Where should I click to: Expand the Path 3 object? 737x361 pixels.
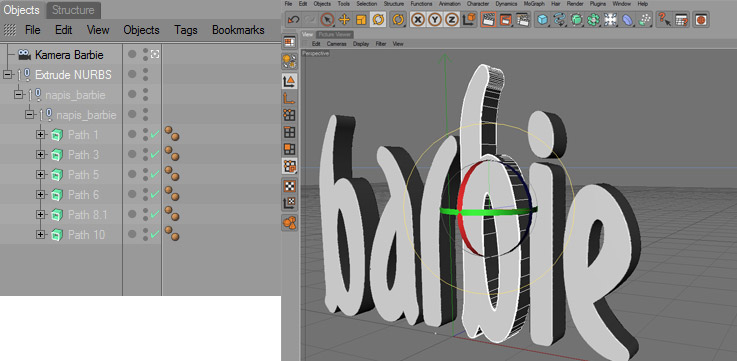(40, 155)
